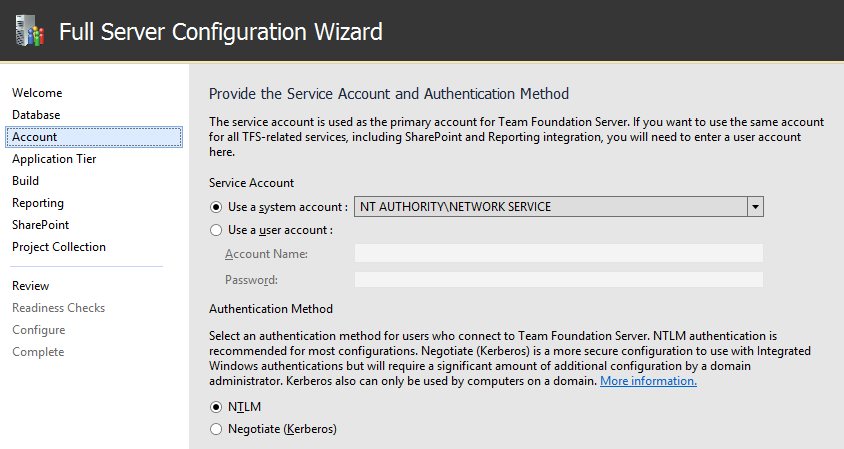Open the Application Tier step
The width and height of the screenshot is (844, 449).
point(54,159)
